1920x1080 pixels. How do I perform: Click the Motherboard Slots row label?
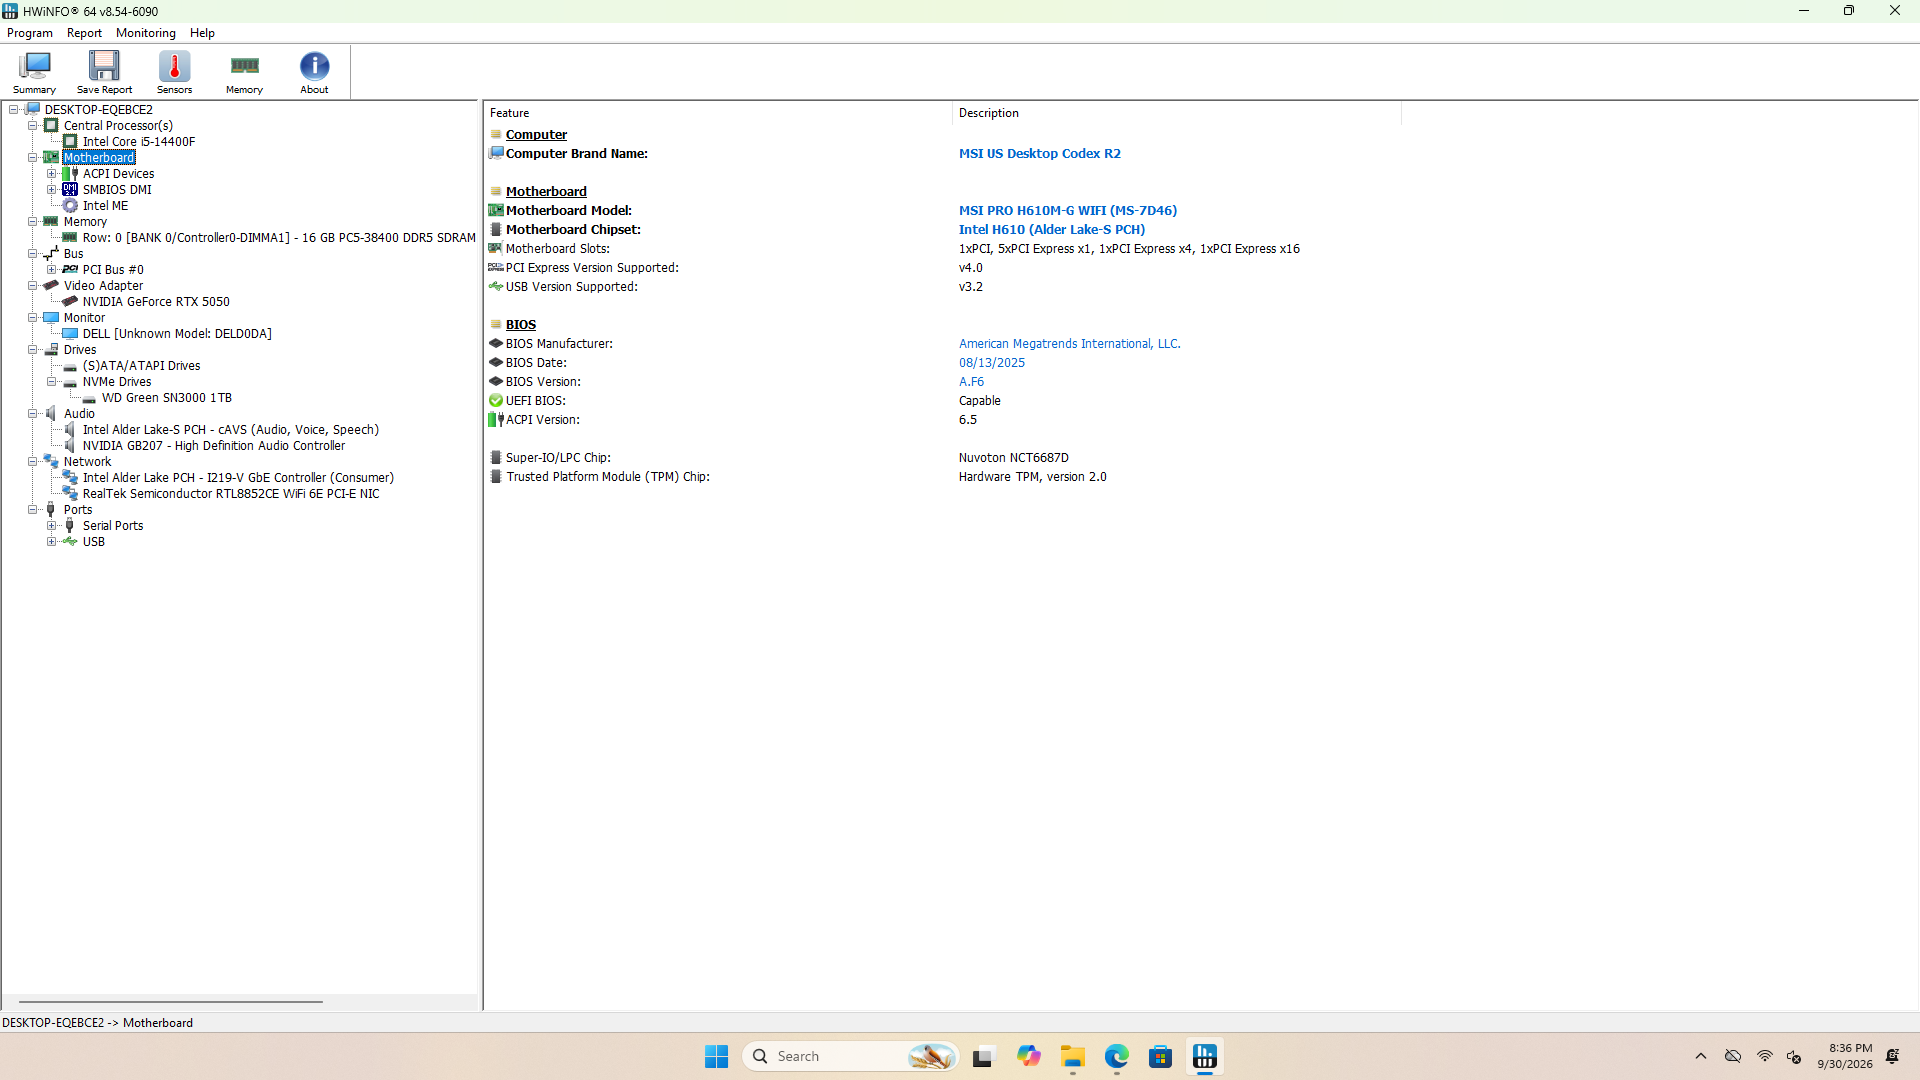[558, 249]
